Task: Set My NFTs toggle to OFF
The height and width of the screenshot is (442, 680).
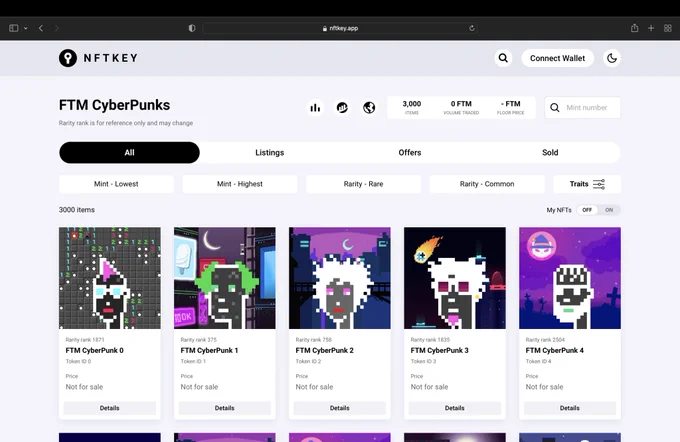Action: point(587,210)
